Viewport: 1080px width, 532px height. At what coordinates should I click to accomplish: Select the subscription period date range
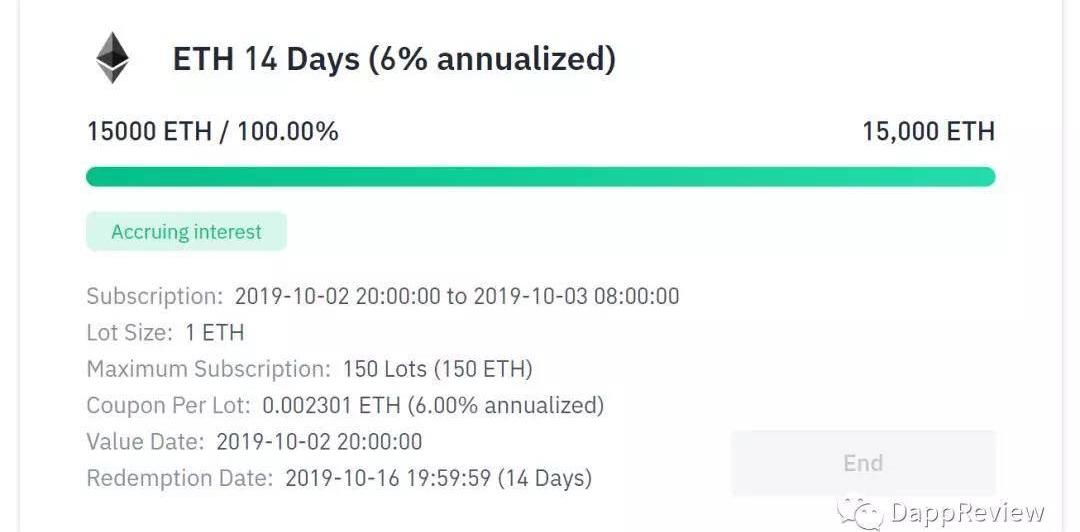point(457,296)
